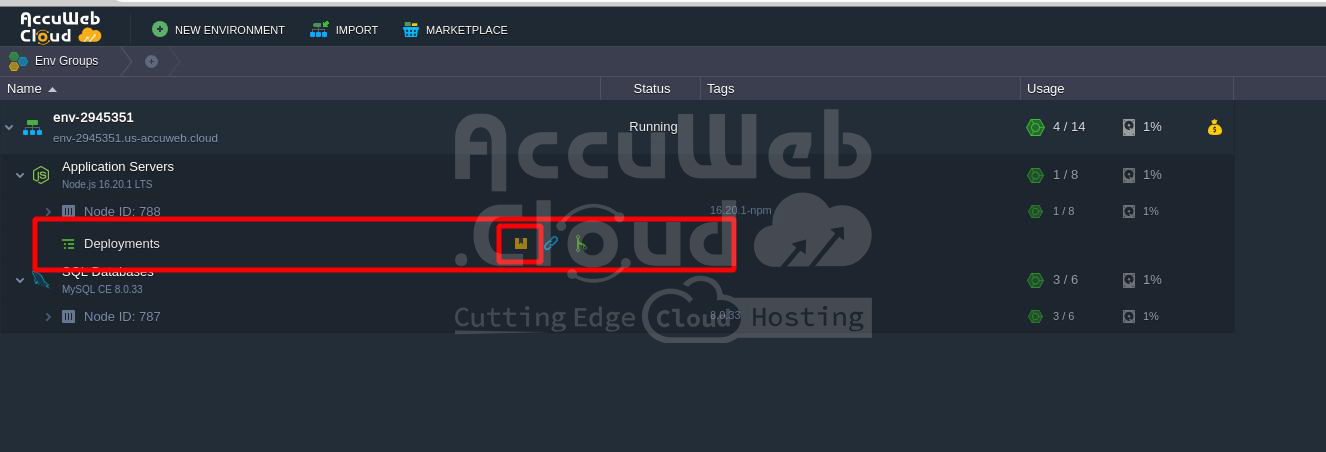Click the add group plus icon

(151, 61)
